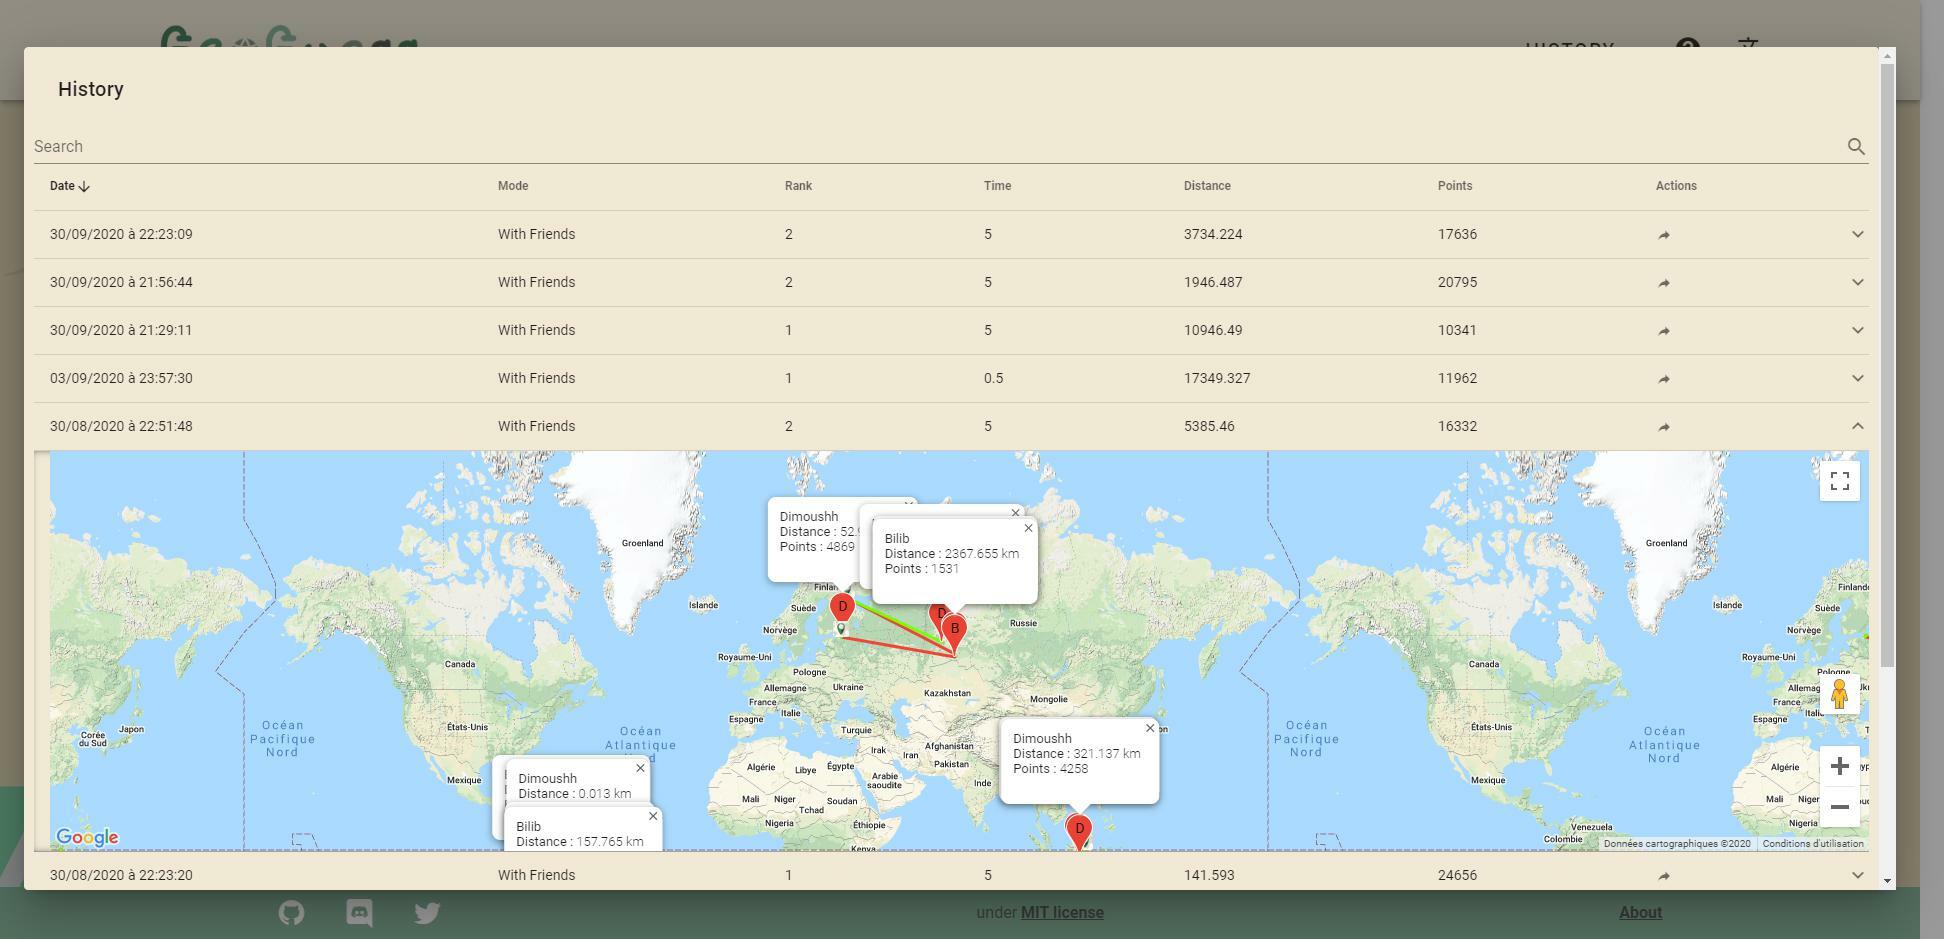Enter fullscreen mode on the map
1944x939 pixels.
(x=1839, y=481)
